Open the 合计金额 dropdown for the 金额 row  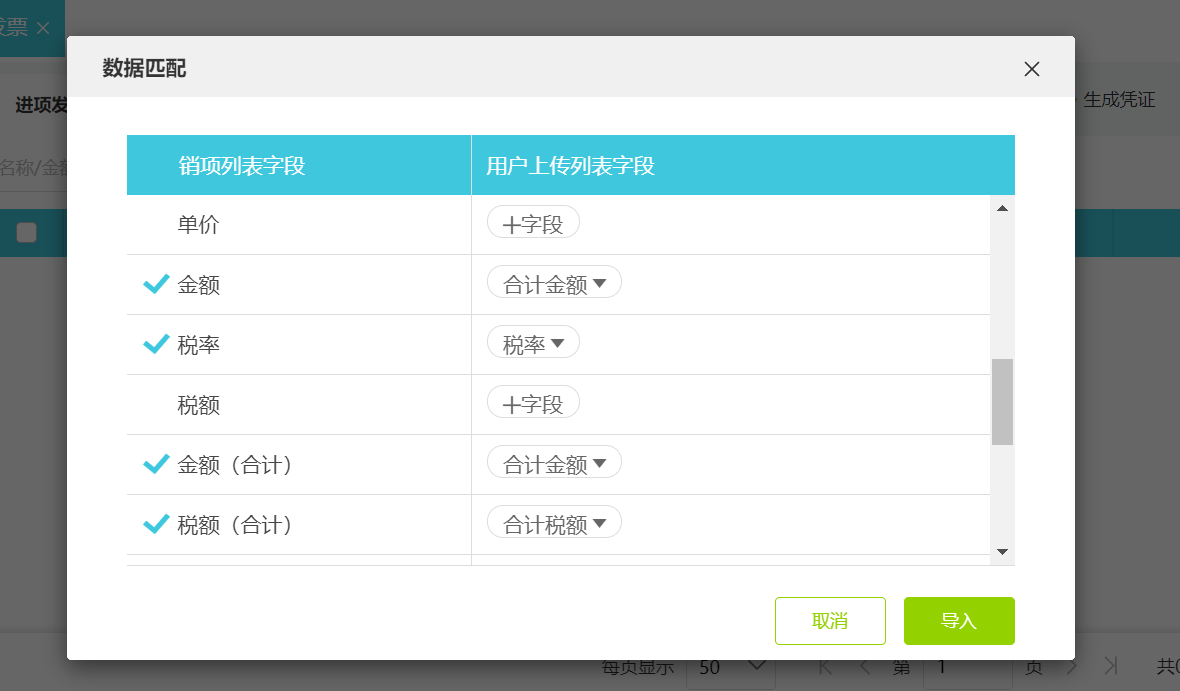[553, 282]
